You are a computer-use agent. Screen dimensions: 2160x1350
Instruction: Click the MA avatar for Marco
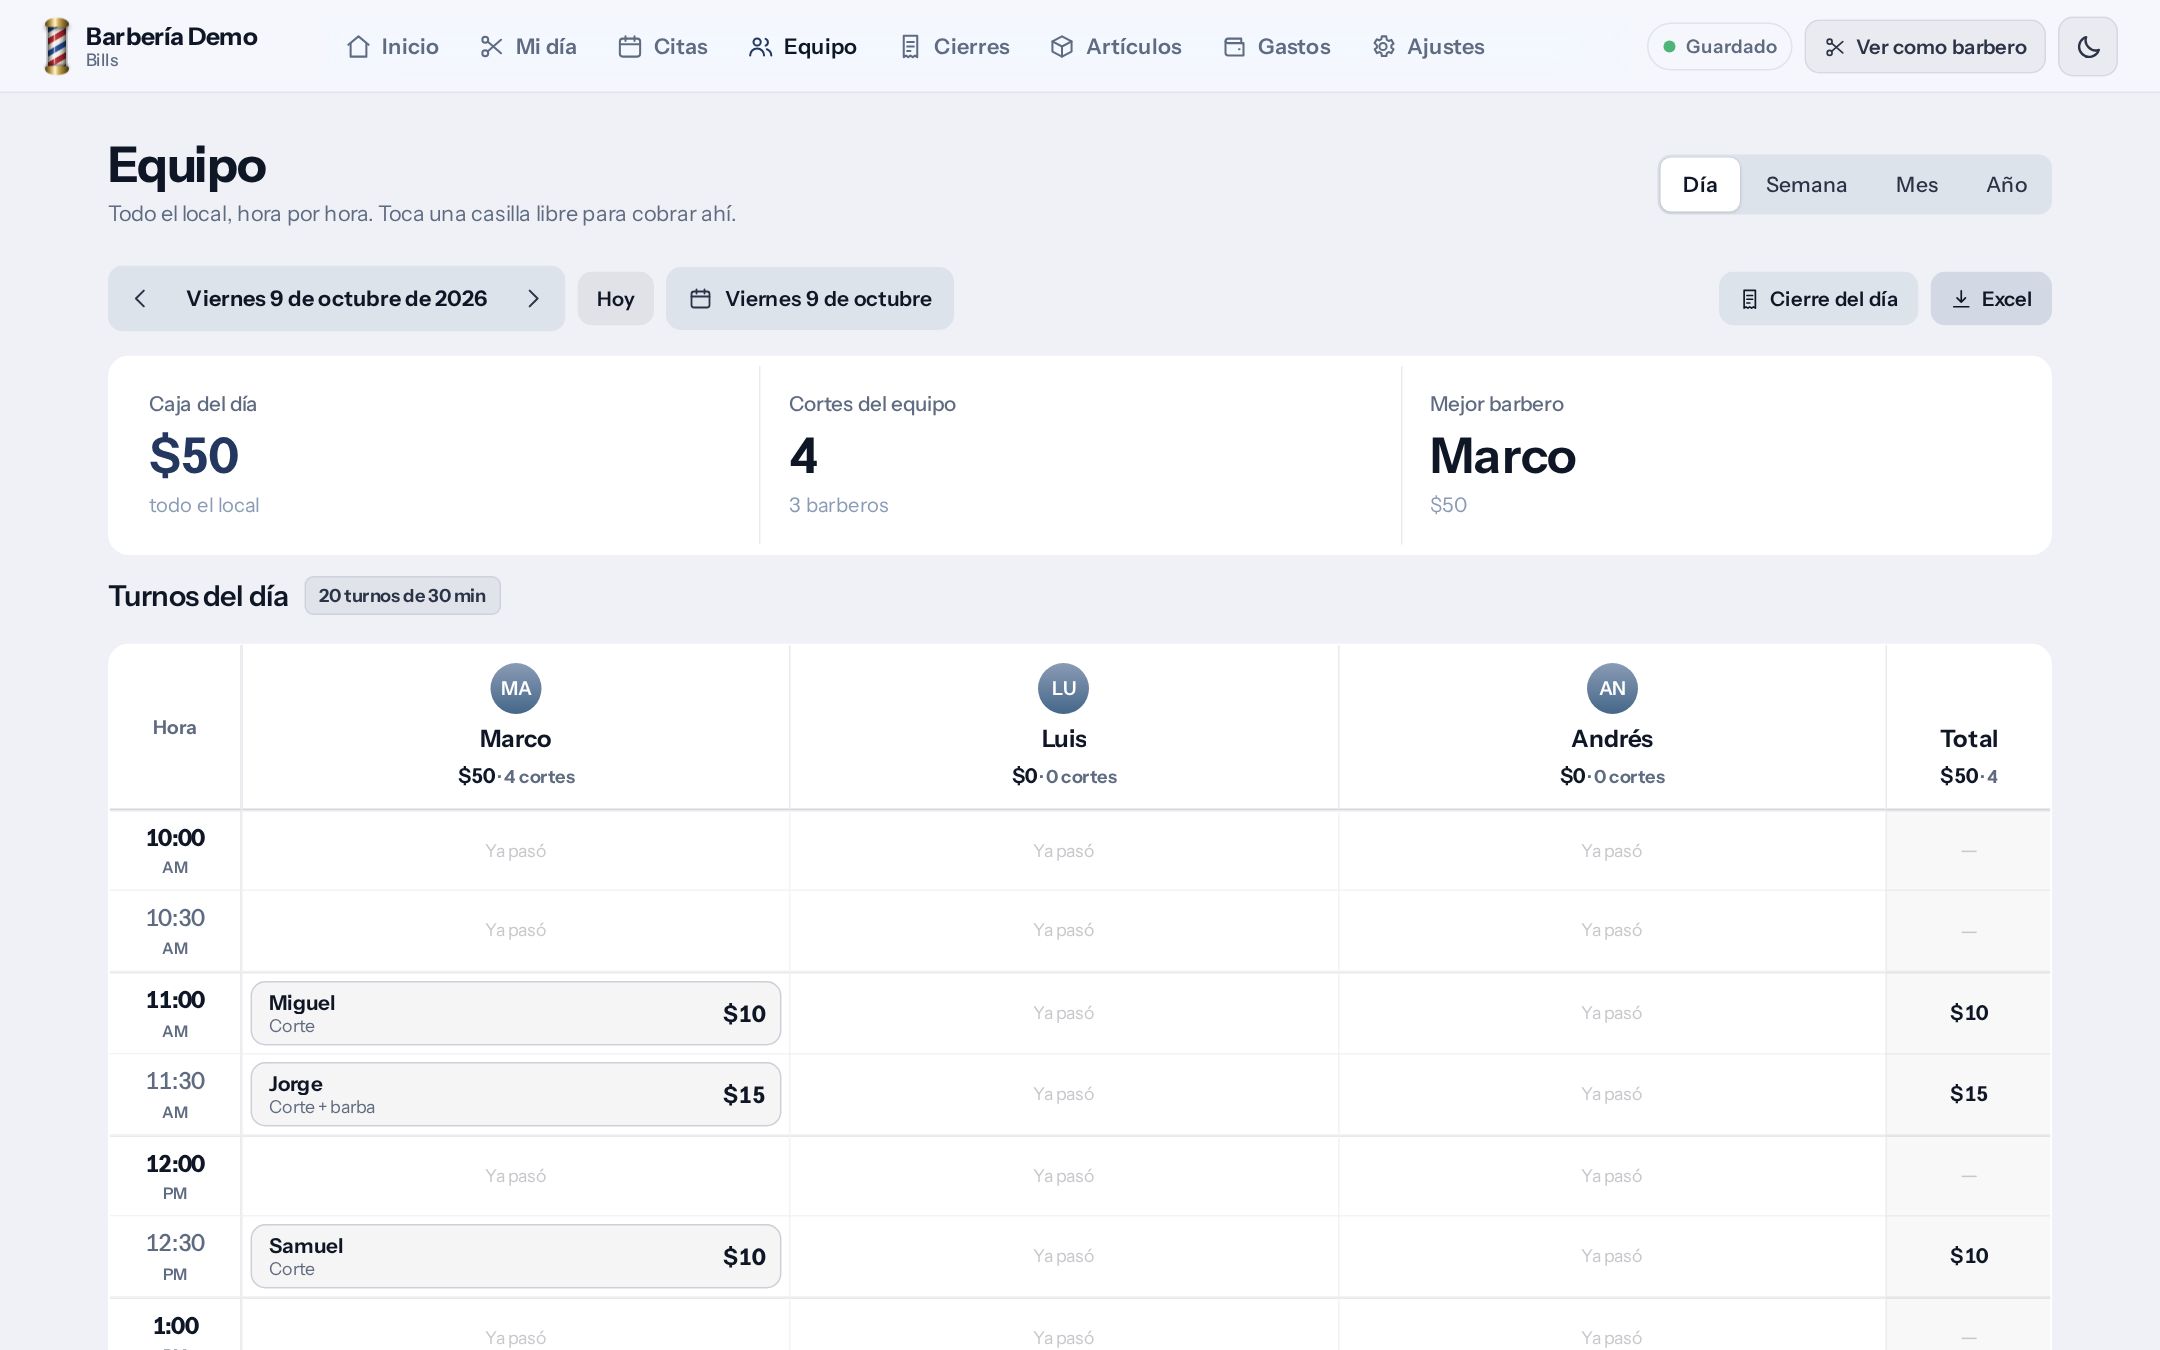point(516,688)
